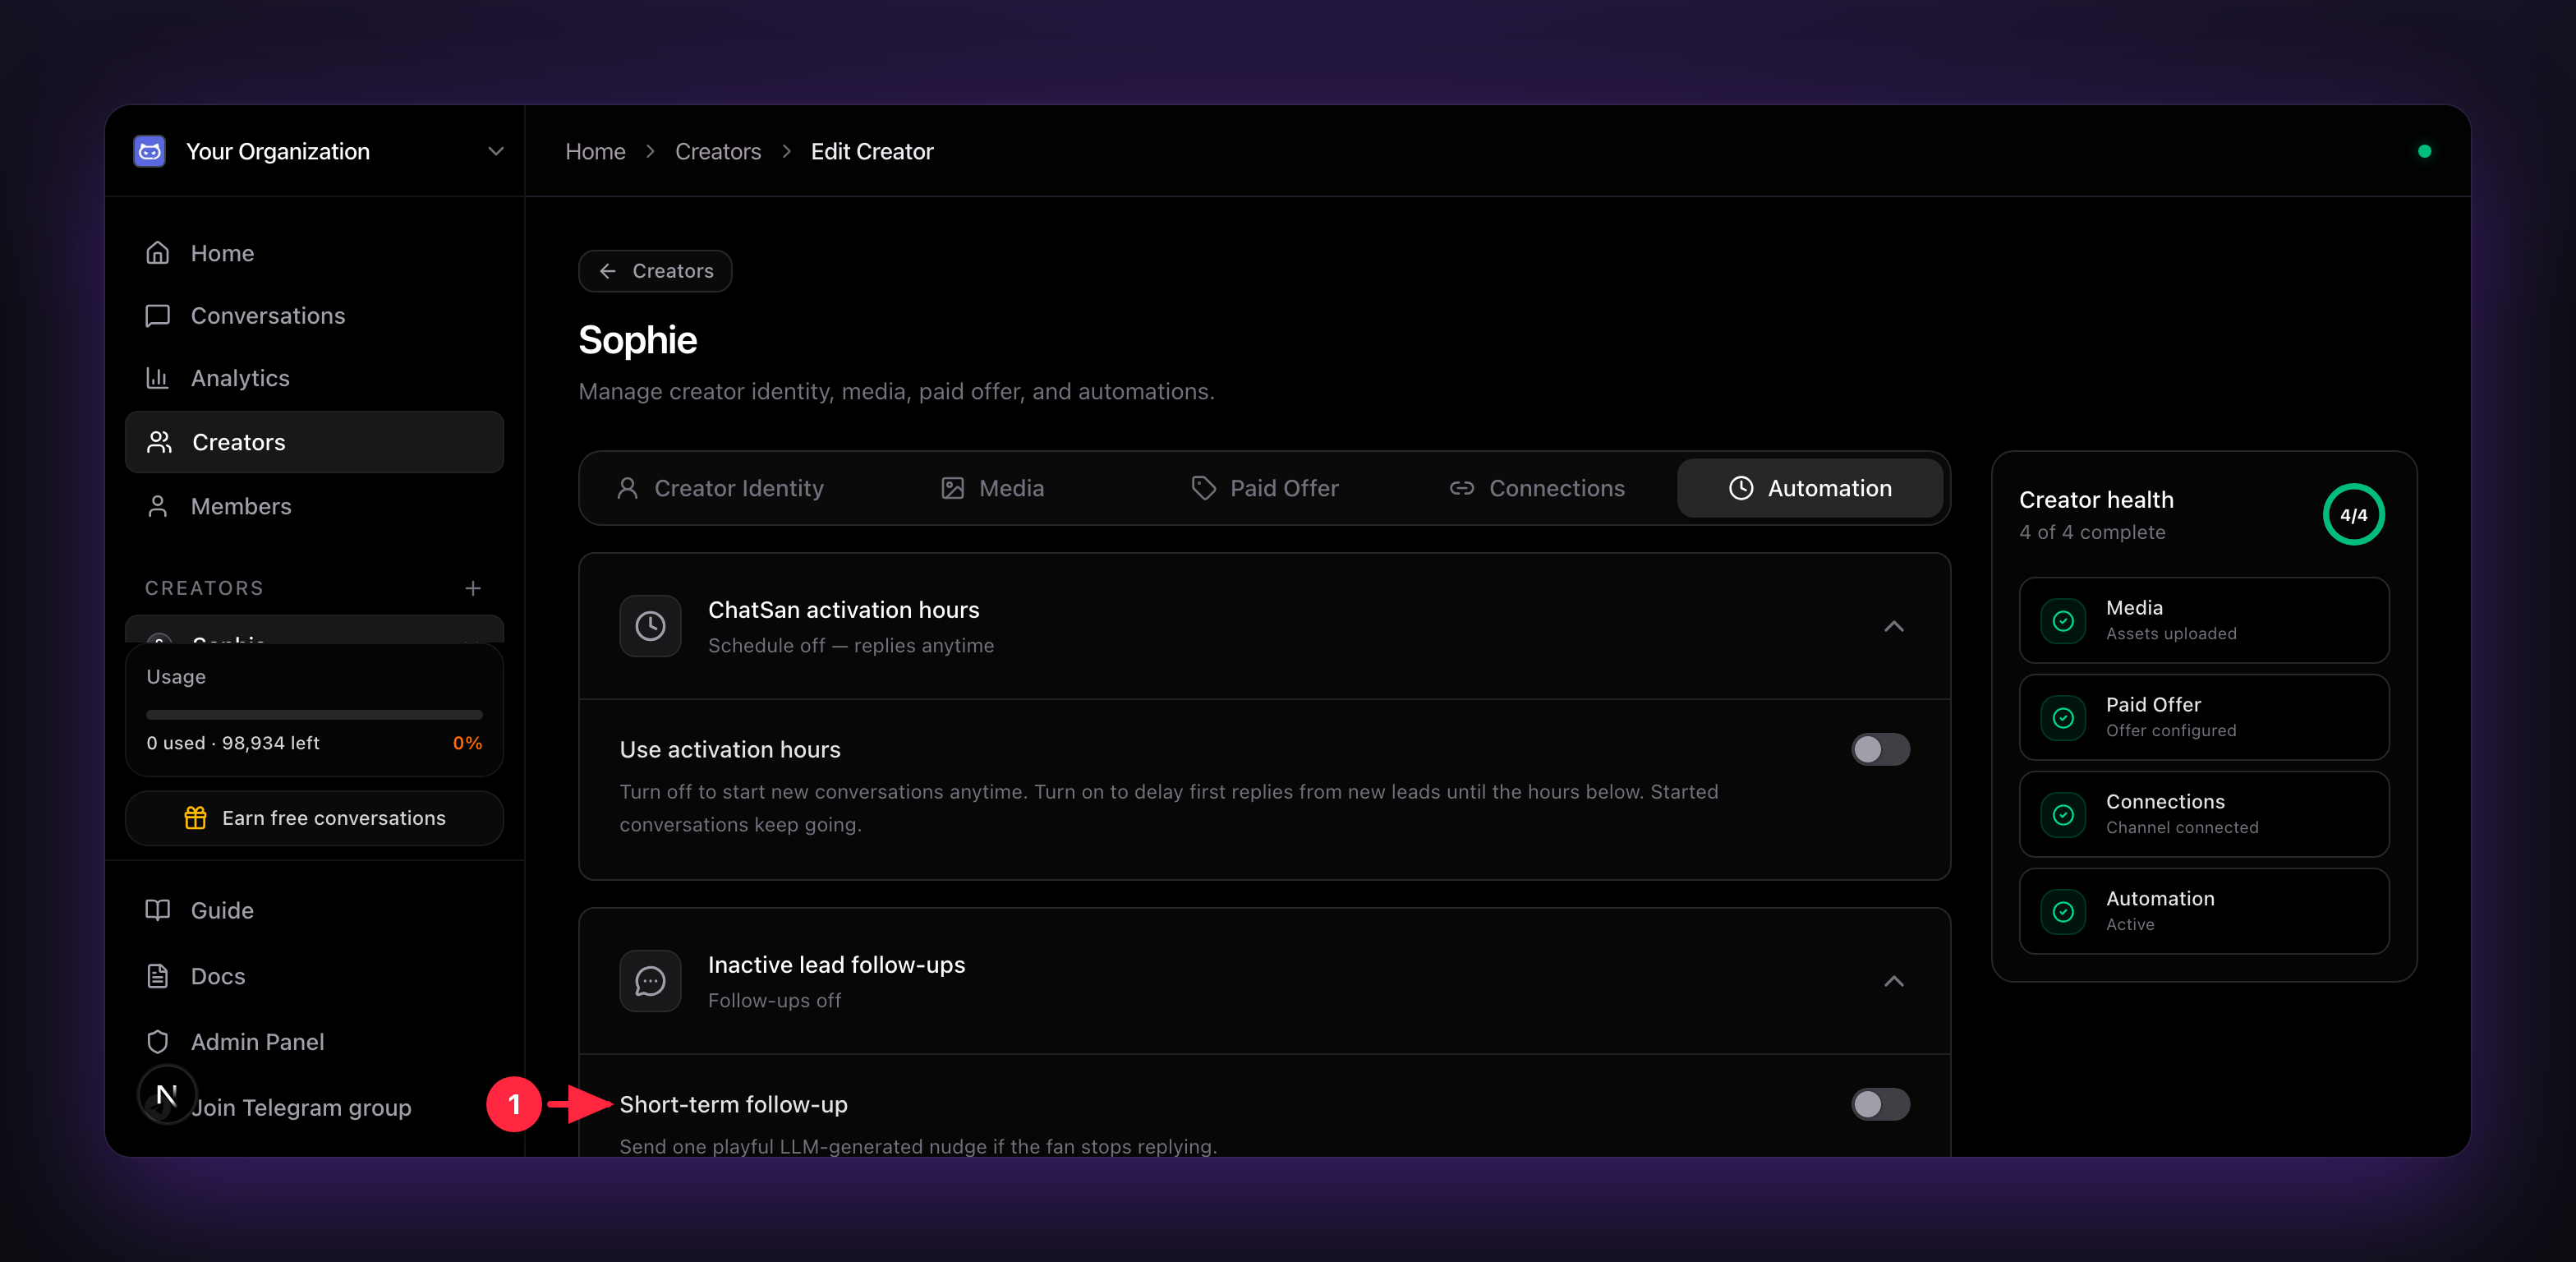Click the Home house icon in sidebar
The width and height of the screenshot is (2576, 1262).
coord(157,253)
